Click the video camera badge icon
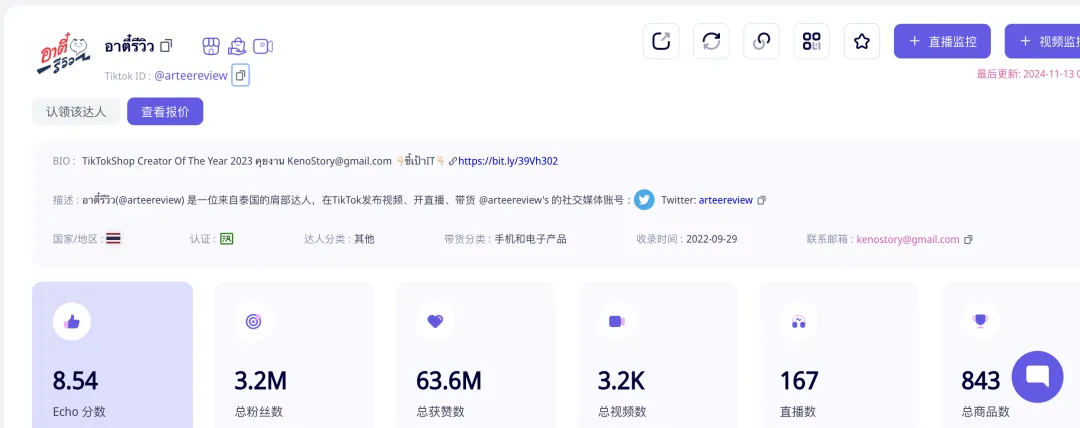 pos(263,46)
